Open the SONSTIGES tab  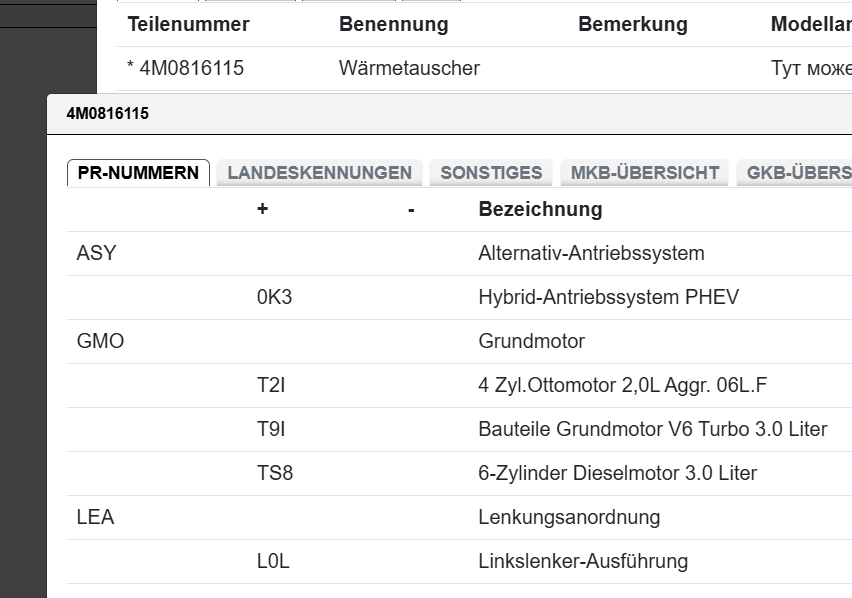492,172
